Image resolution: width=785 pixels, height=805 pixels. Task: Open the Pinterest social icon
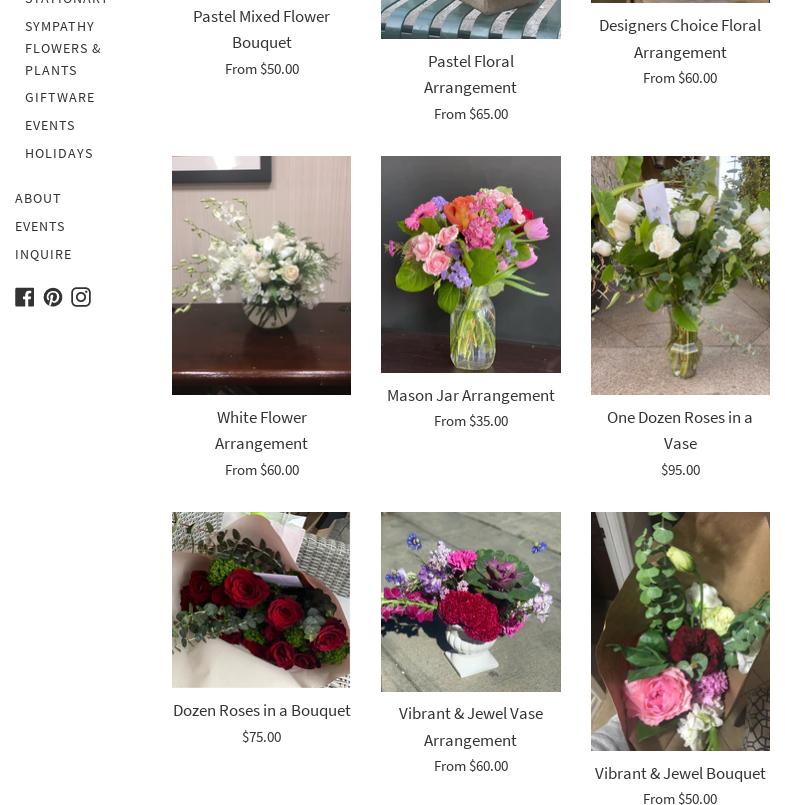(52, 297)
